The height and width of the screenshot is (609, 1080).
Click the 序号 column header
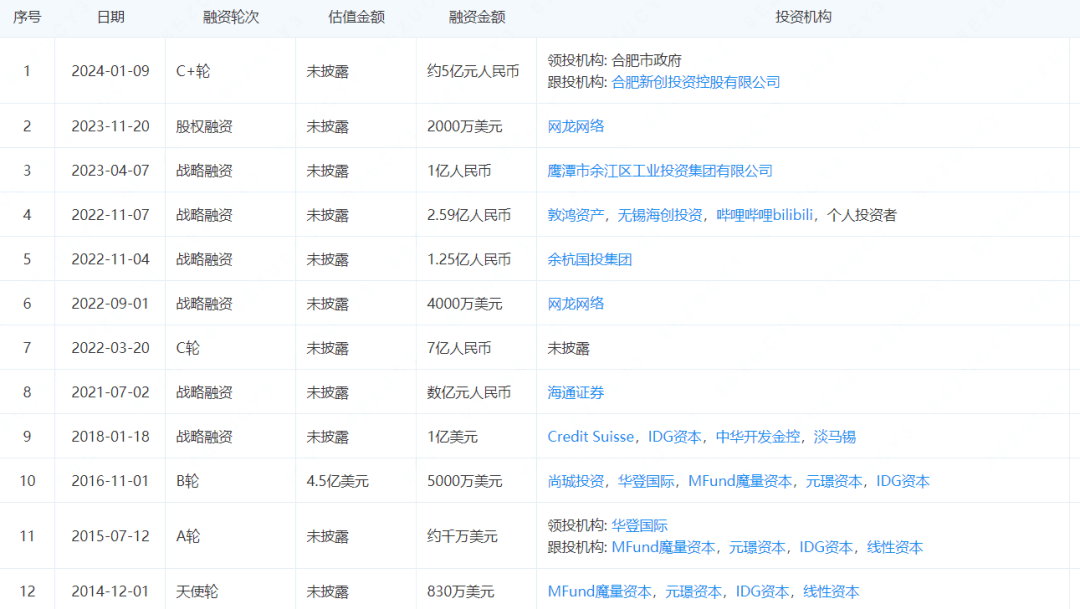pyautogui.click(x=27, y=17)
